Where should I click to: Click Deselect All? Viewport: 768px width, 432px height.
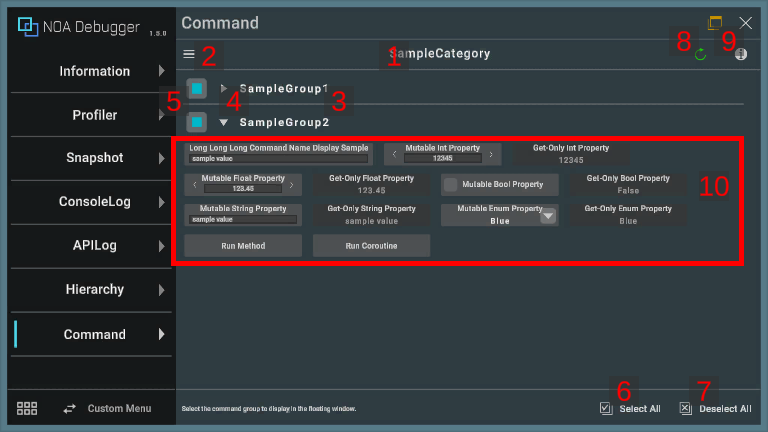pos(716,408)
